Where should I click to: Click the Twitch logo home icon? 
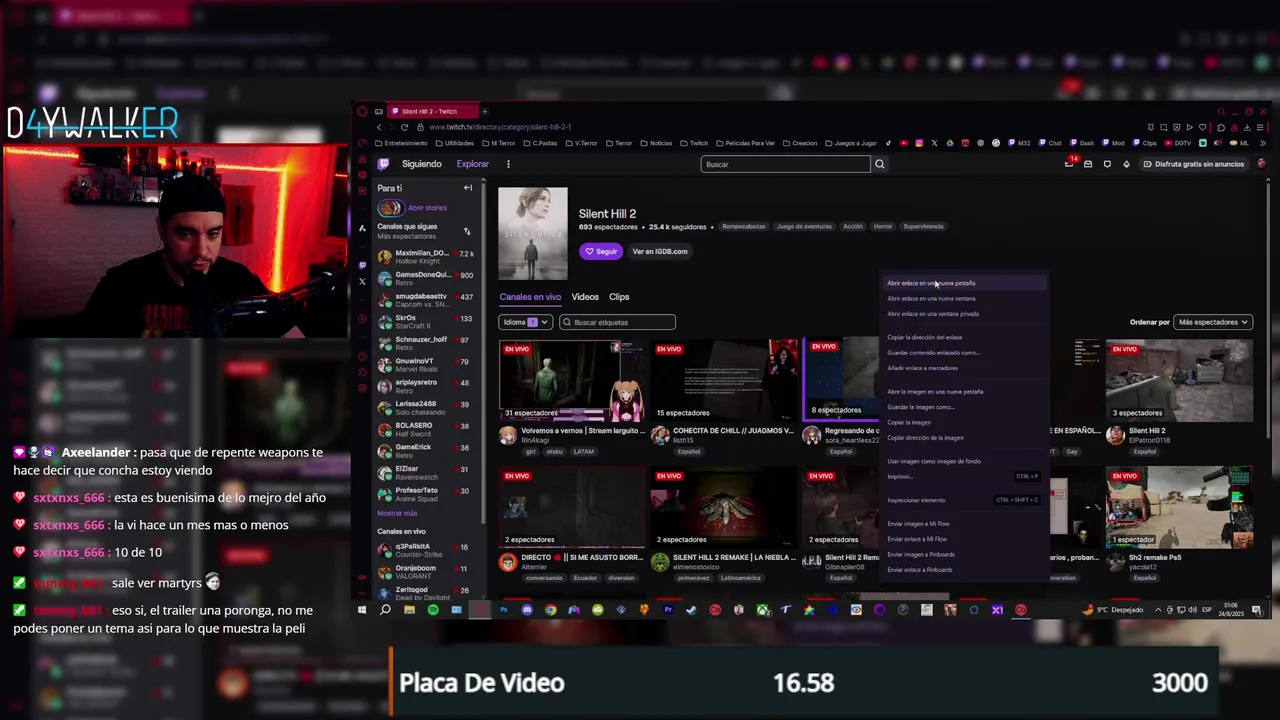pyautogui.click(x=383, y=164)
